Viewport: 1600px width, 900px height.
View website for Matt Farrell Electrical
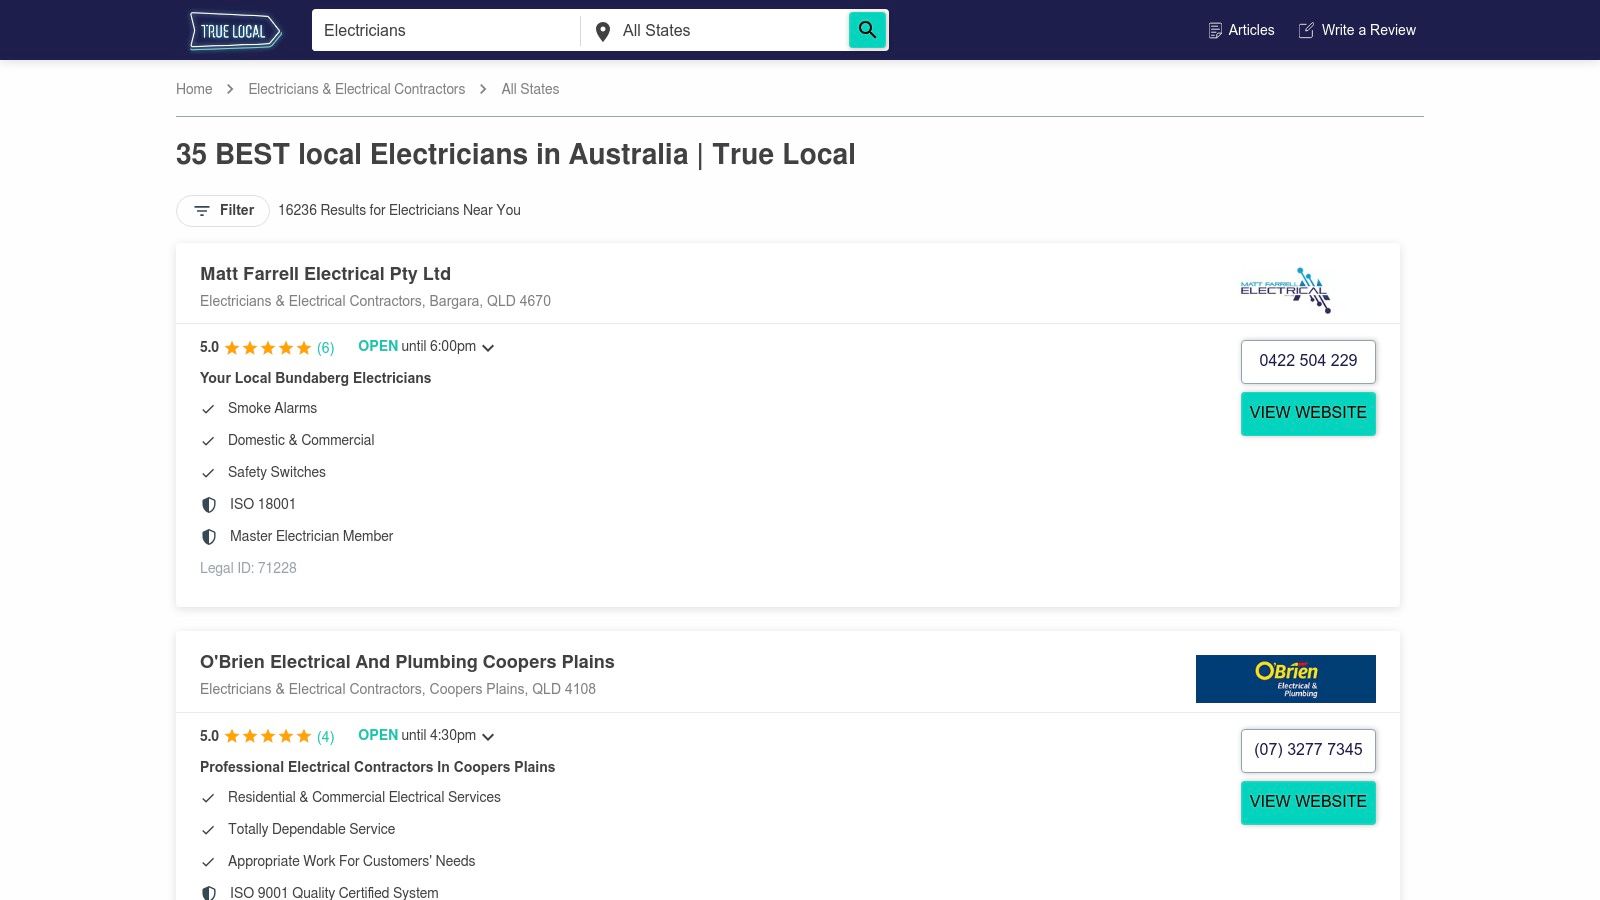1308,414
